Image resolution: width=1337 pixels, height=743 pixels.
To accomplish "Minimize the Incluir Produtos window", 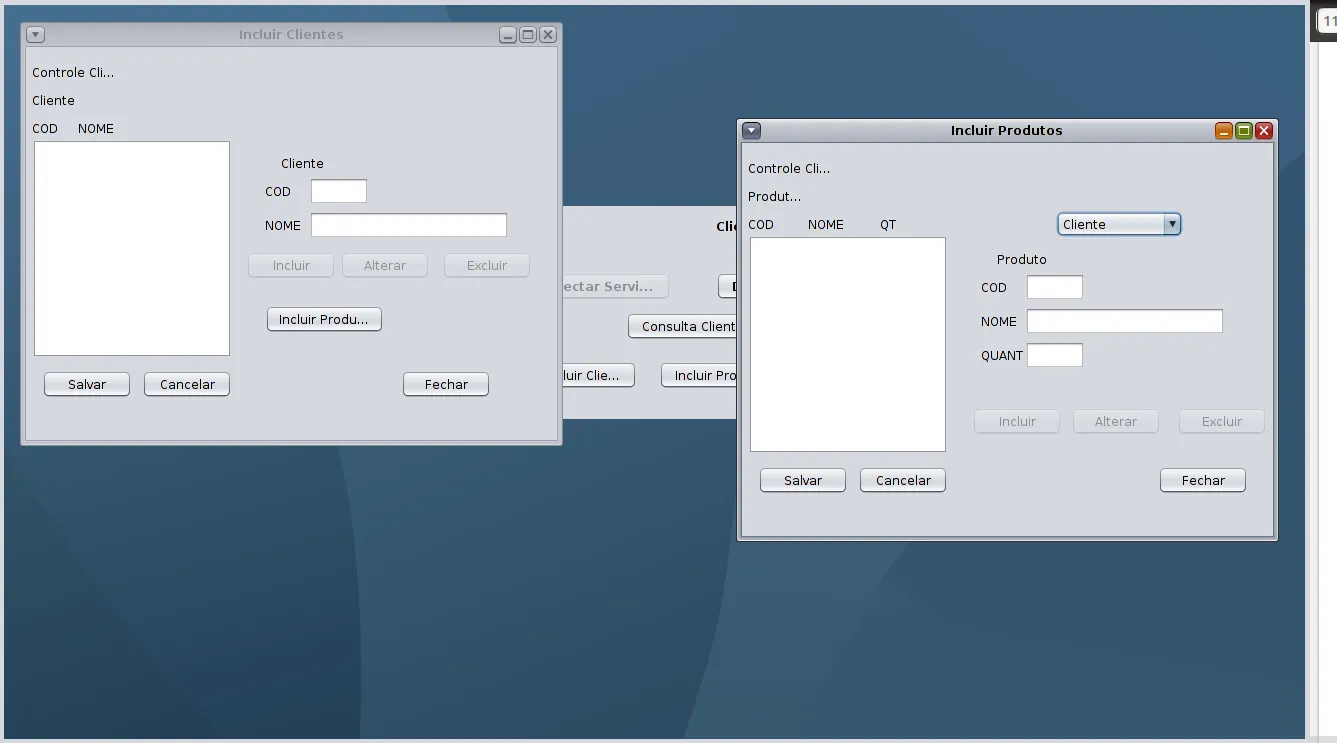I will 1224,130.
